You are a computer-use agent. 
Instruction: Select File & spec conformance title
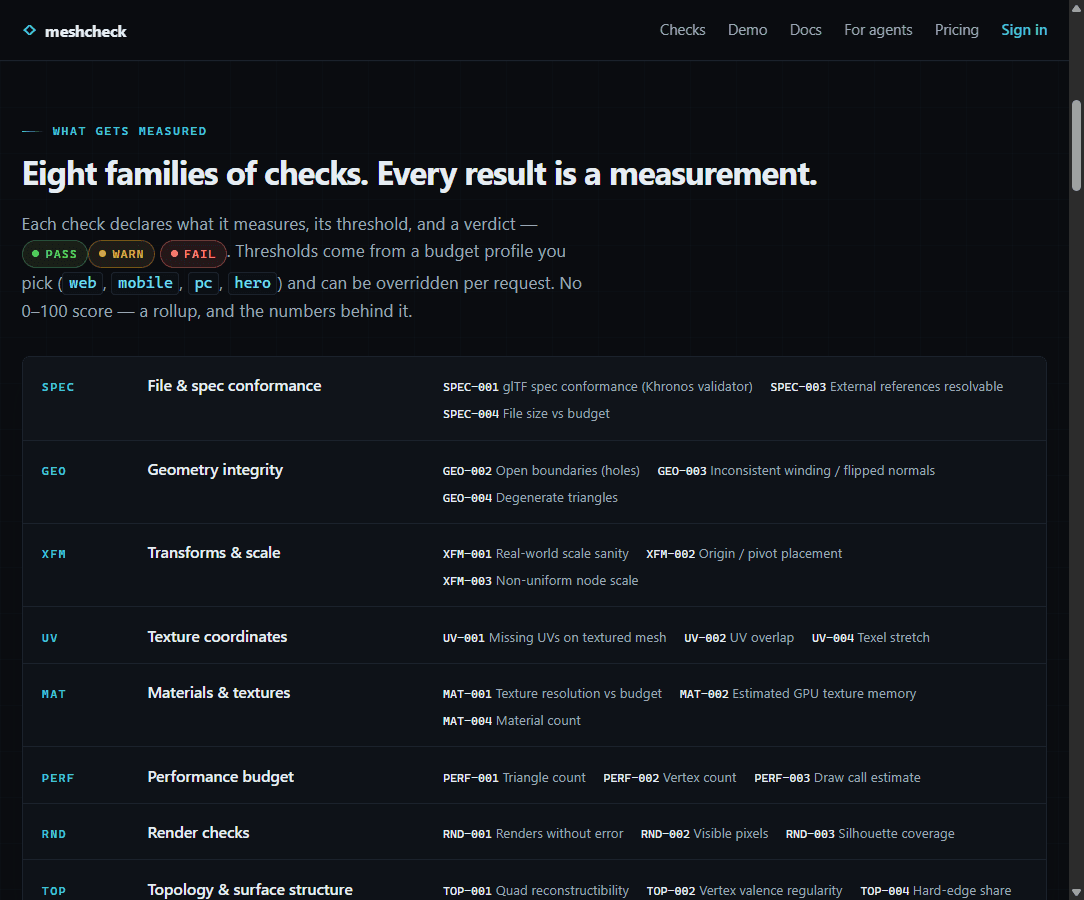(234, 386)
